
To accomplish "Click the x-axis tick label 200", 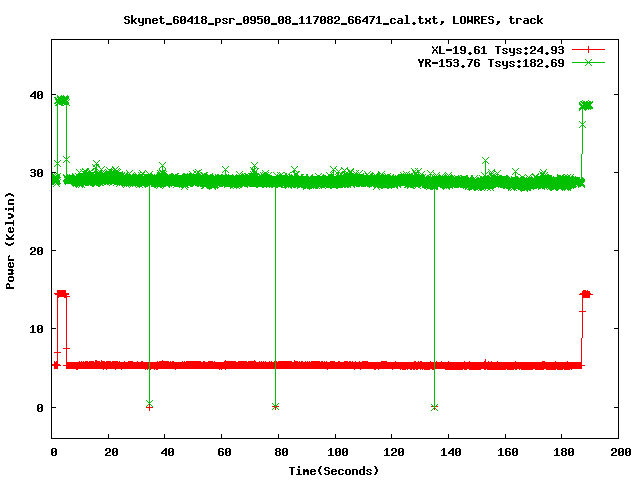I will [621, 452].
